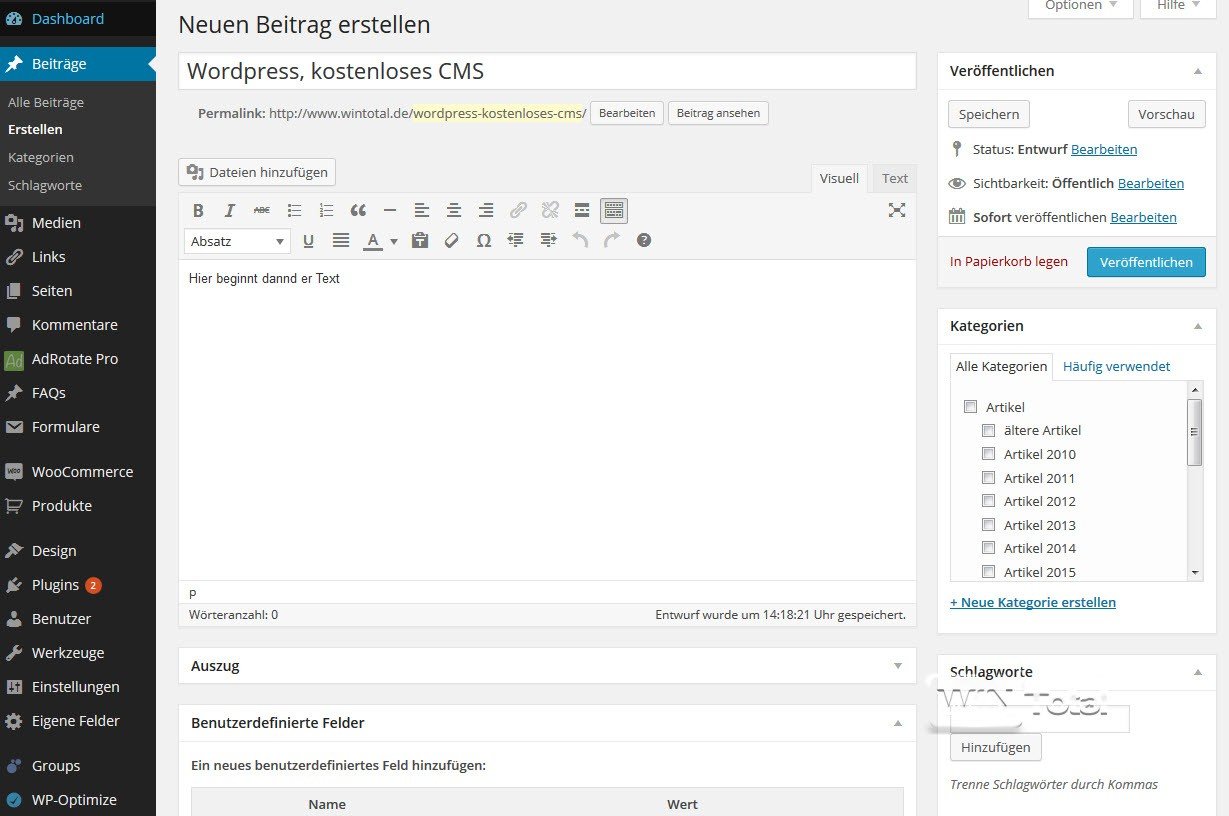Pick a text color with the A swatch
The height and width of the screenshot is (816, 1229).
click(373, 241)
